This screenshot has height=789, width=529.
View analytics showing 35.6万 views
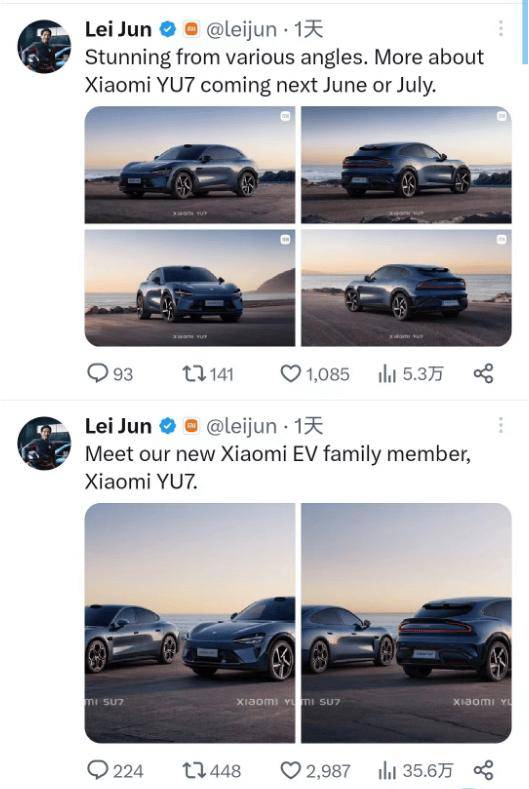coord(415,770)
